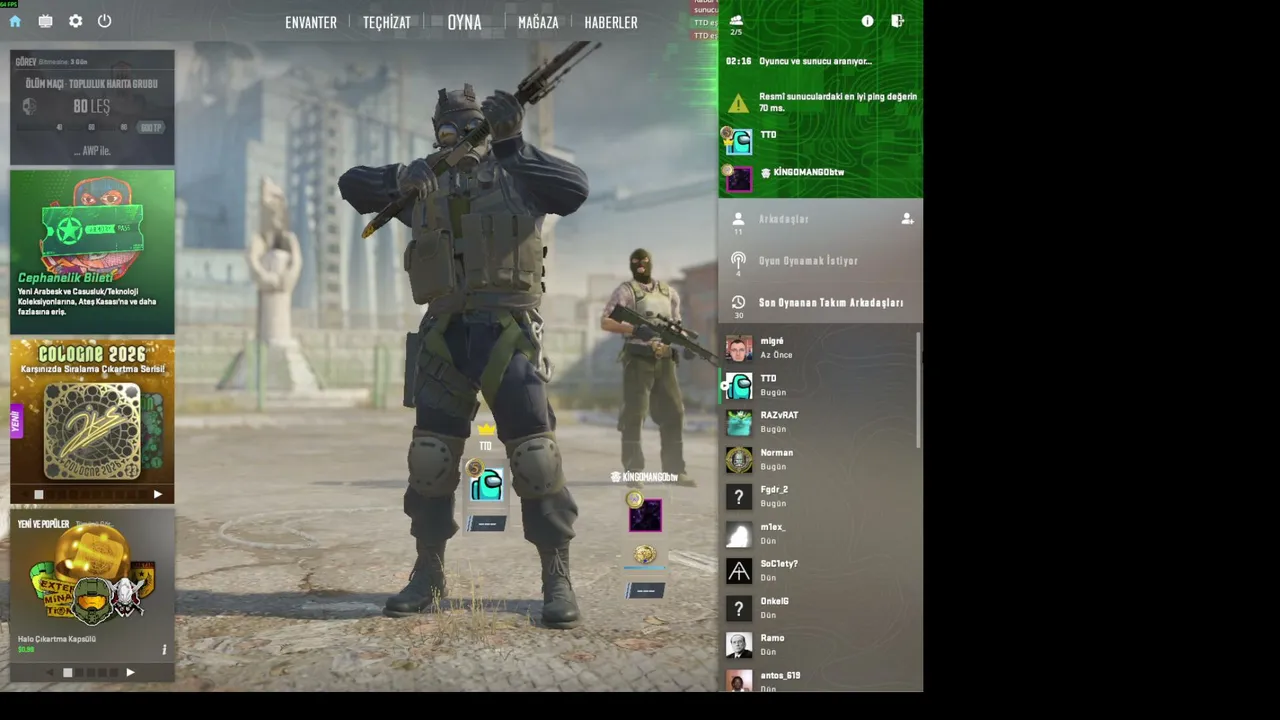Switch to the Oyun Oynamak İstiyor tab
The height and width of the screenshot is (720, 1280).
[x=820, y=261]
